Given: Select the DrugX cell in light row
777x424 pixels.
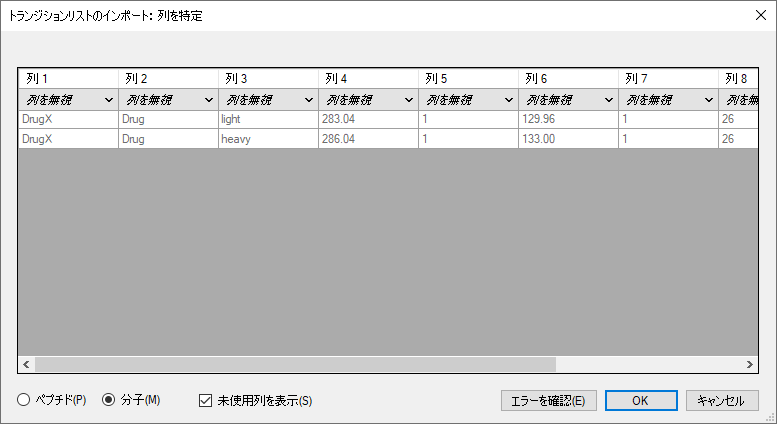Looking at the screenshot, I should [x=68, y=119].
